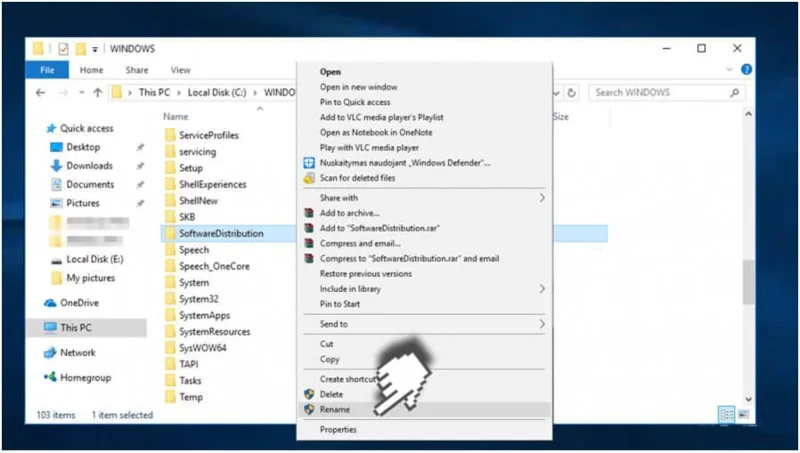Screen dimensions: 800x453
Task: Expand the Include in library submenu arrow
Action: [x=542, y=289]
